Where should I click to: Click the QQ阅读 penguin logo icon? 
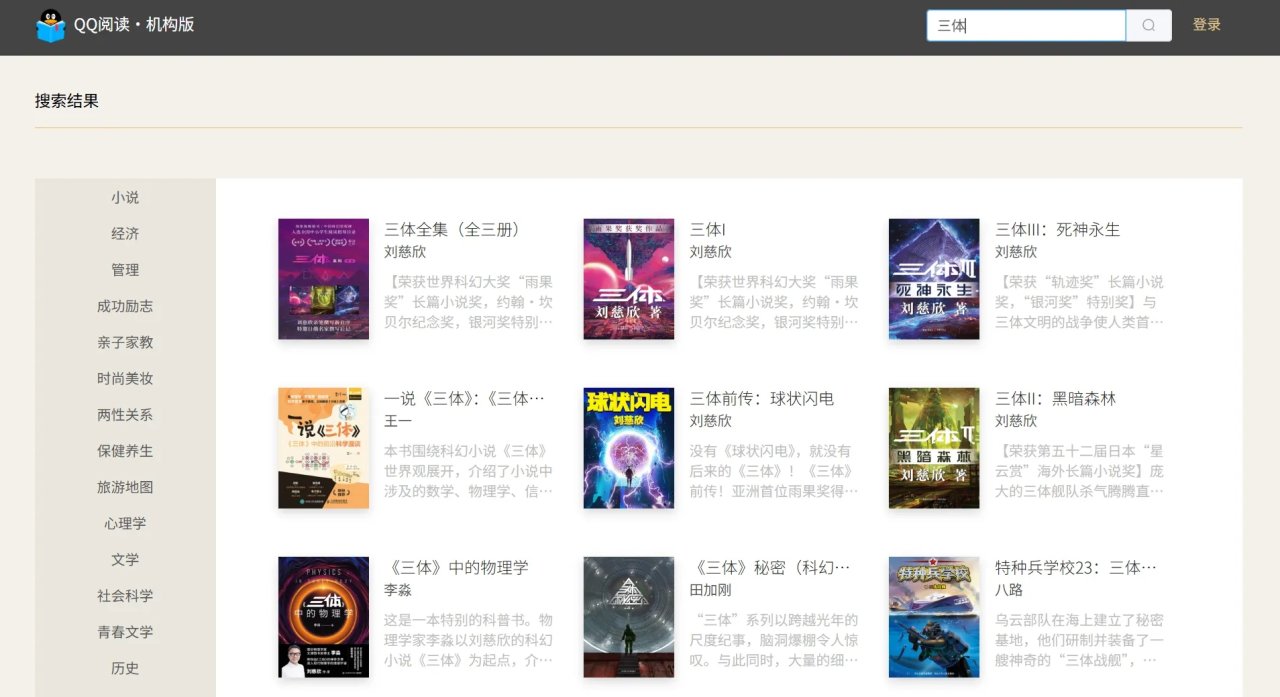[x=50, y=25]
